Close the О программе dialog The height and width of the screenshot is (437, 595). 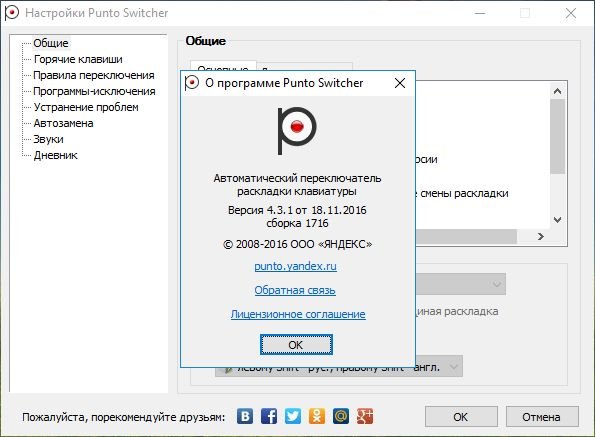400,83
